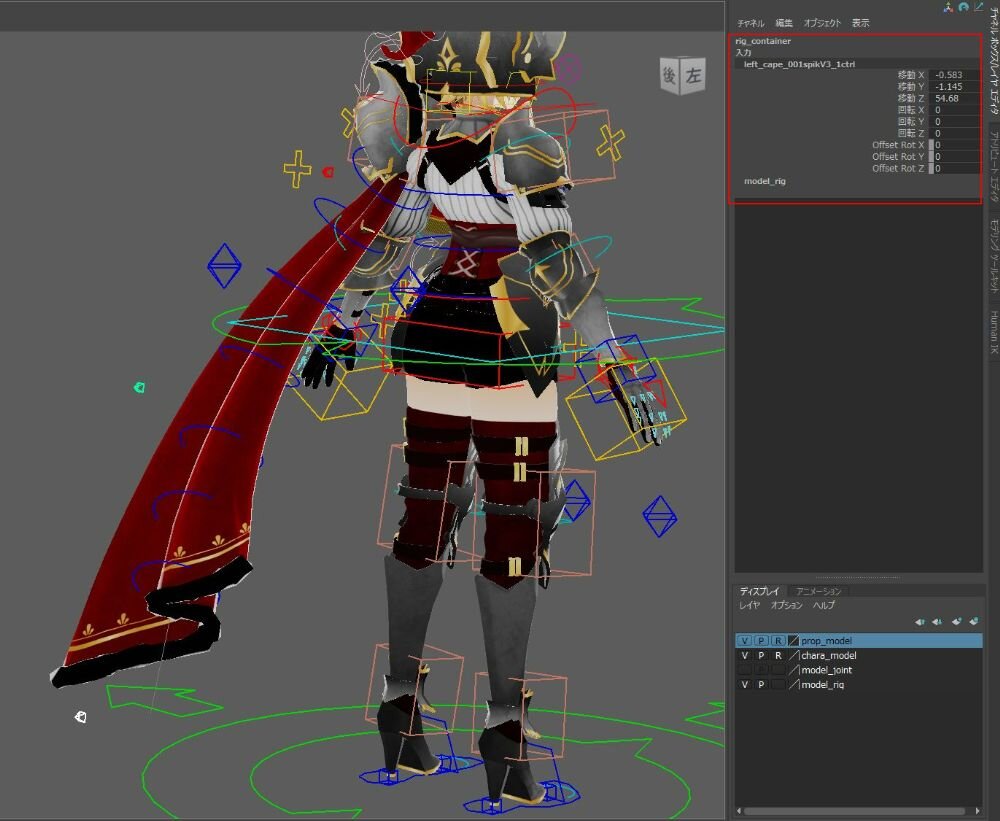The width and height of the screenshot is (1000, 821).
Task: Click the blue circular icon above the Channel Box
Action: point(962,7)
